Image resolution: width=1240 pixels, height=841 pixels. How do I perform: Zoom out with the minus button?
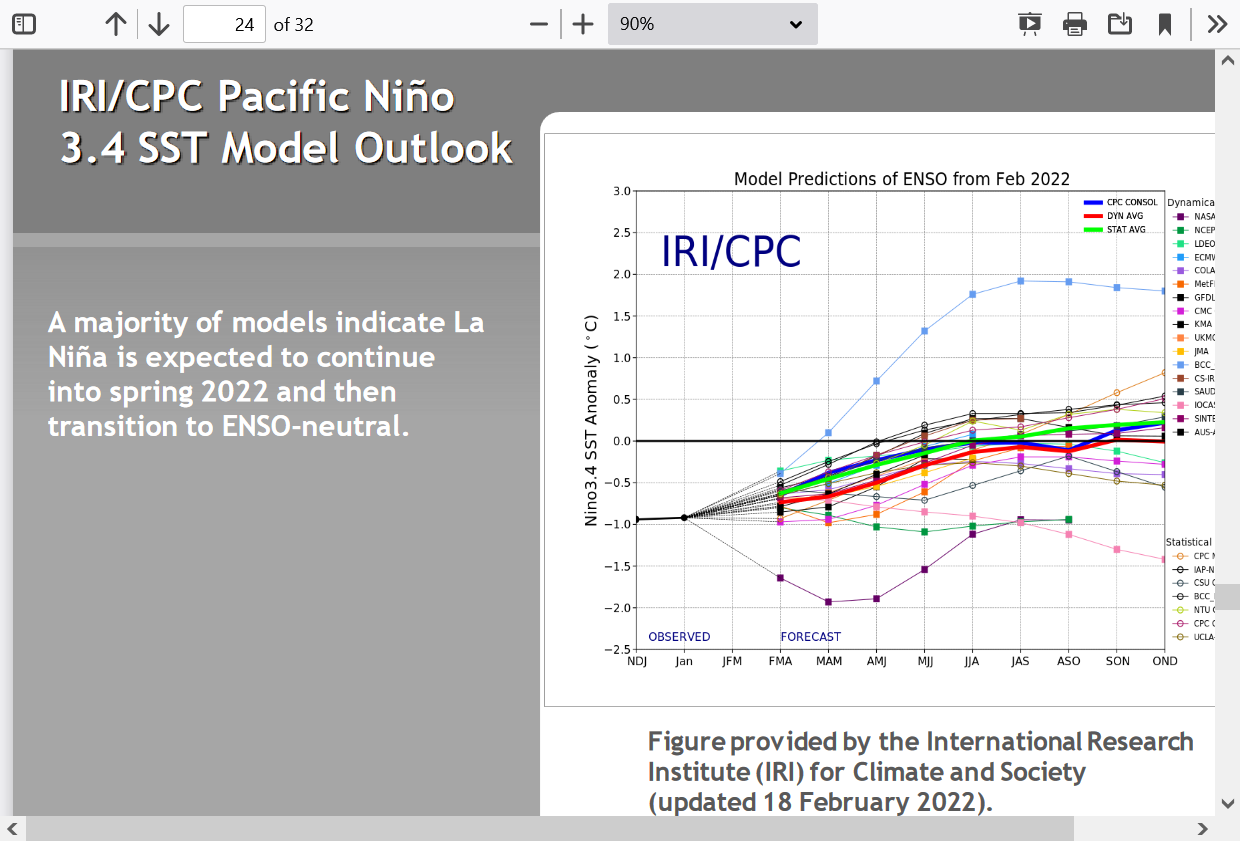[539, 24]
